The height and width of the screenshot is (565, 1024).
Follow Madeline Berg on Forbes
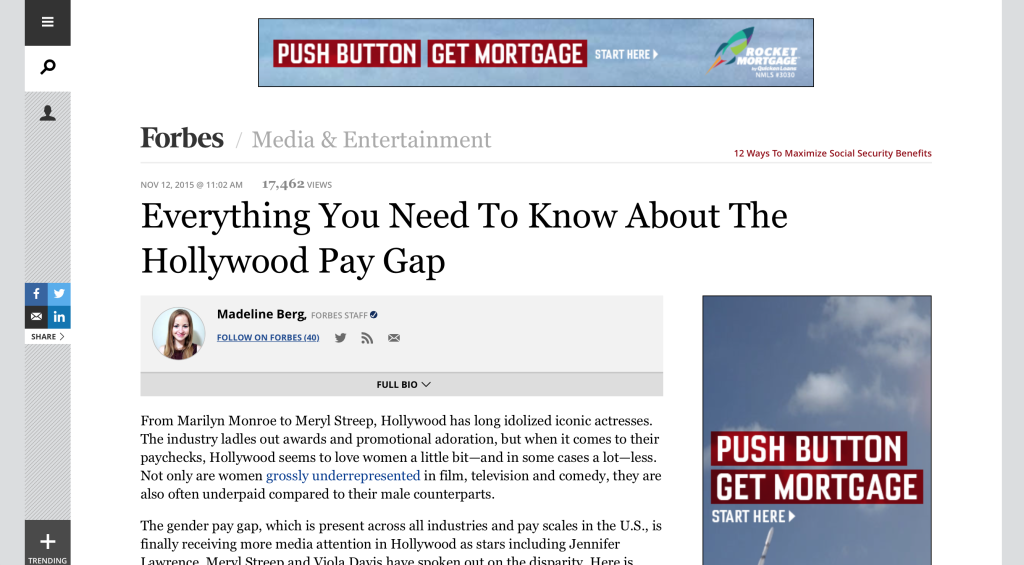268,338
